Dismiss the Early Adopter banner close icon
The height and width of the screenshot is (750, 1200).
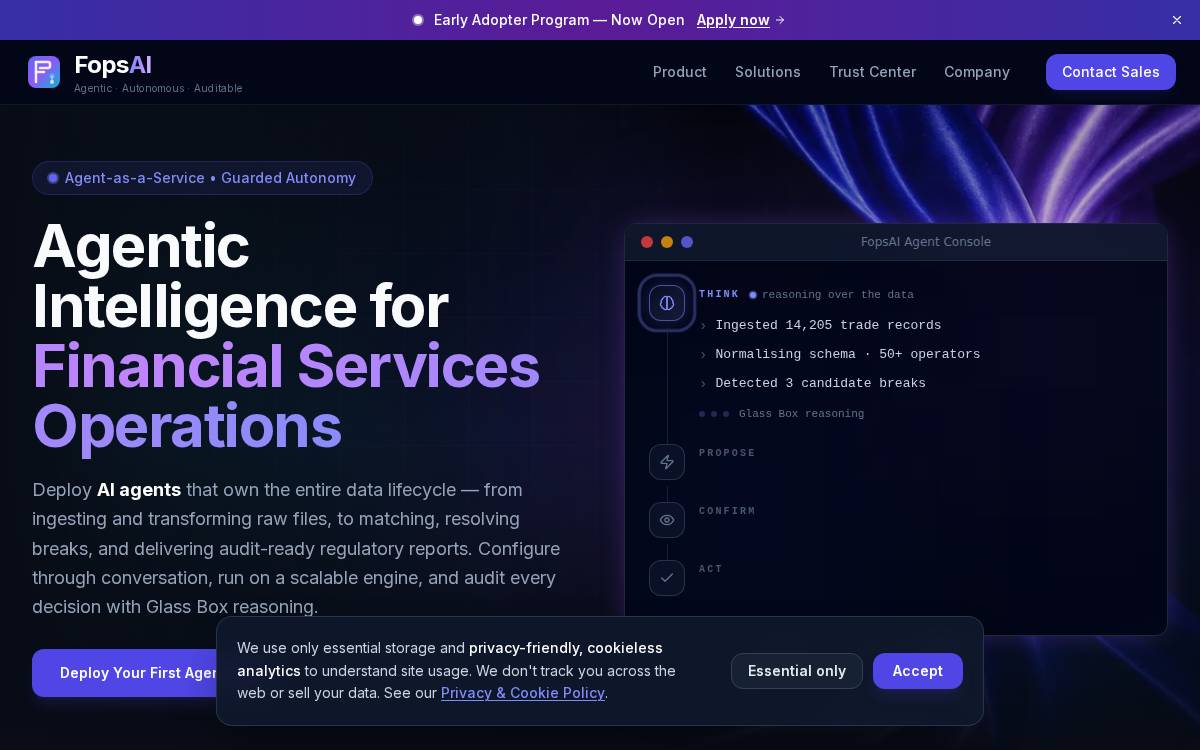click(1177, 20)
